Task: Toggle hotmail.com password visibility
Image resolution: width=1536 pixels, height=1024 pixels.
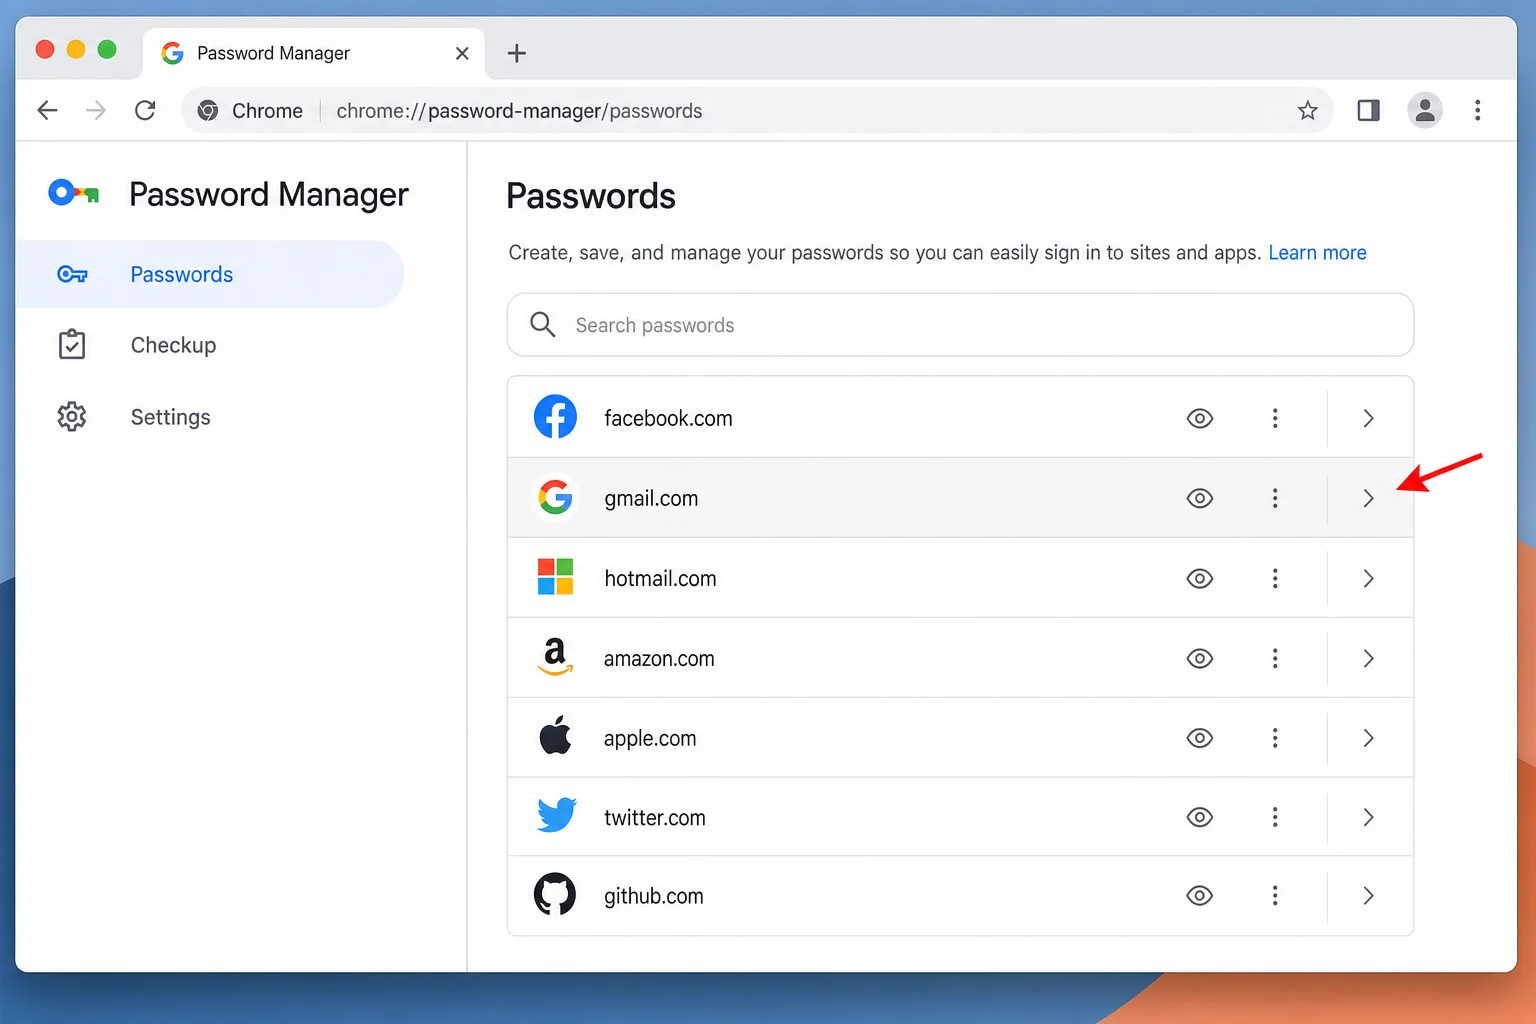Action: coord(1200,578)
